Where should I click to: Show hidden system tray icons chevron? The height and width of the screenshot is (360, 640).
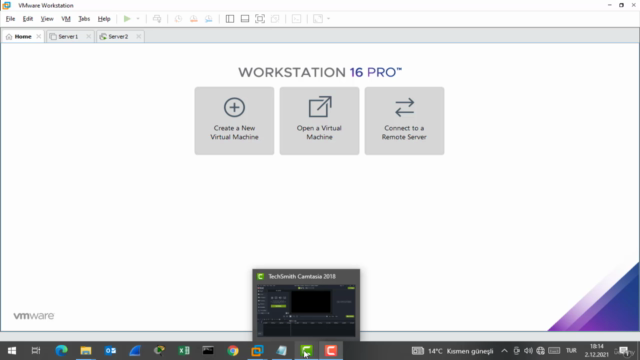point(504,351)
